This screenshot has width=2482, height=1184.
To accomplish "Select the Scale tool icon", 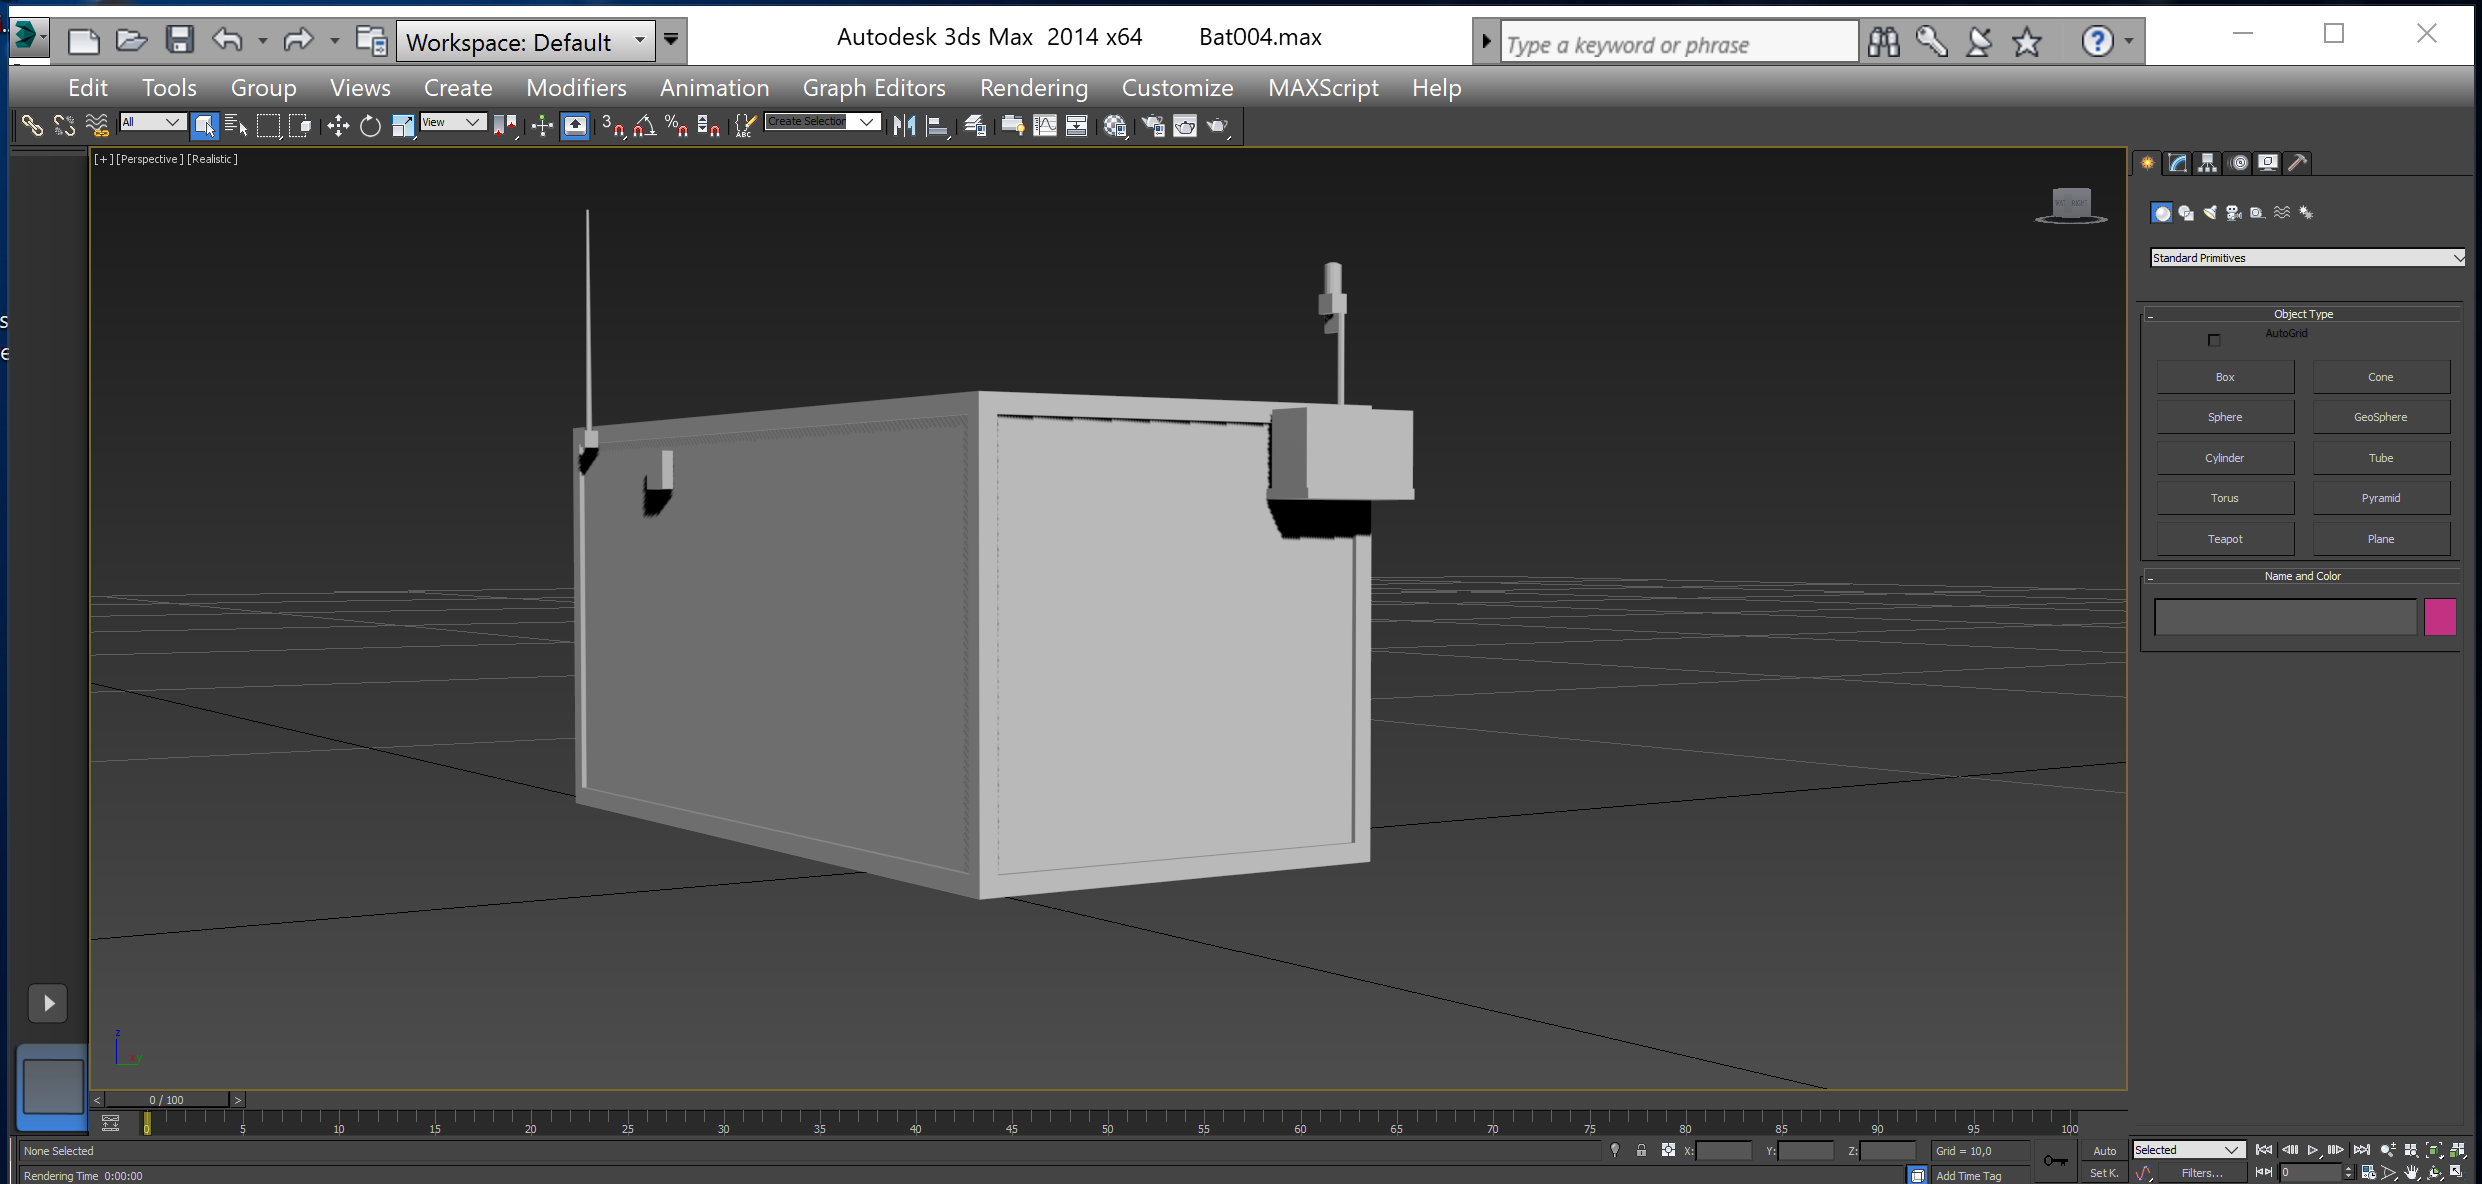I will pos(402,127).
